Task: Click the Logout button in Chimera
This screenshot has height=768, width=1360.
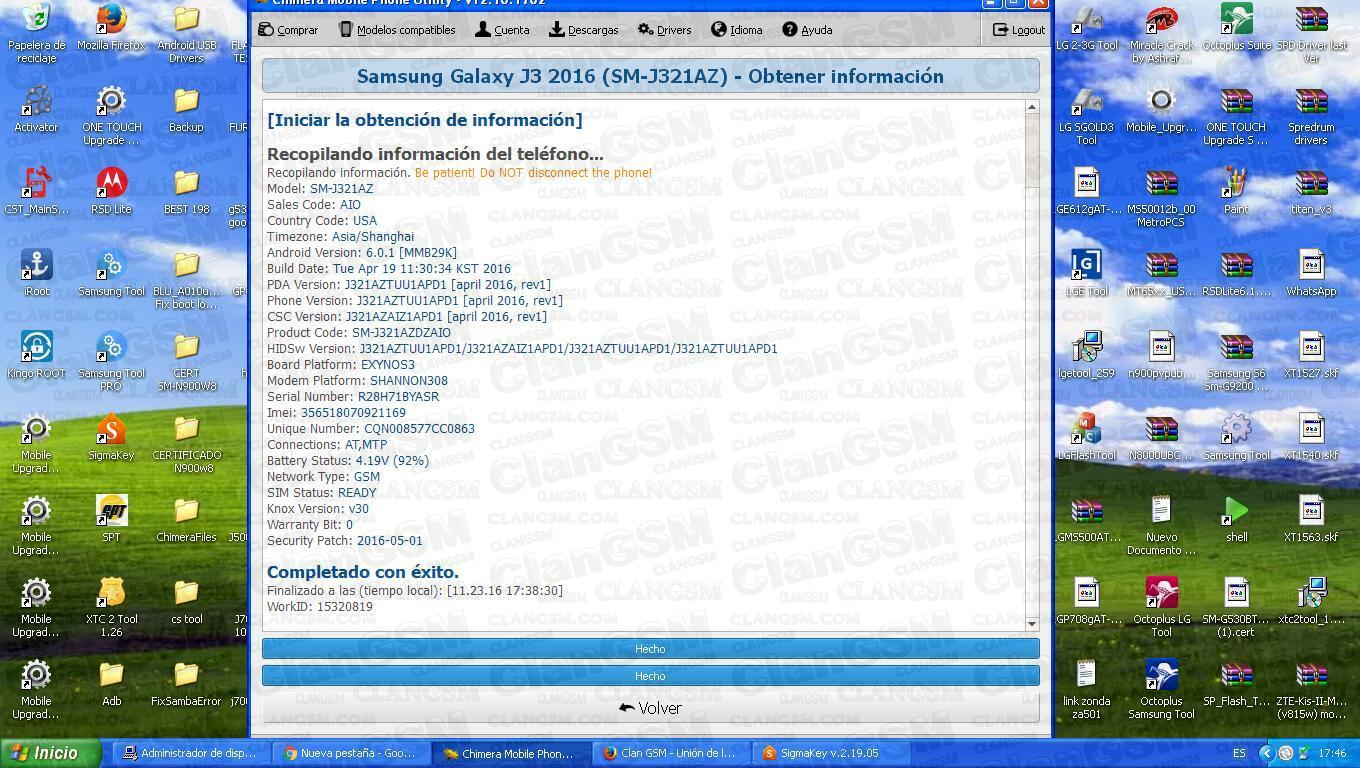Action: point(1018,30)
